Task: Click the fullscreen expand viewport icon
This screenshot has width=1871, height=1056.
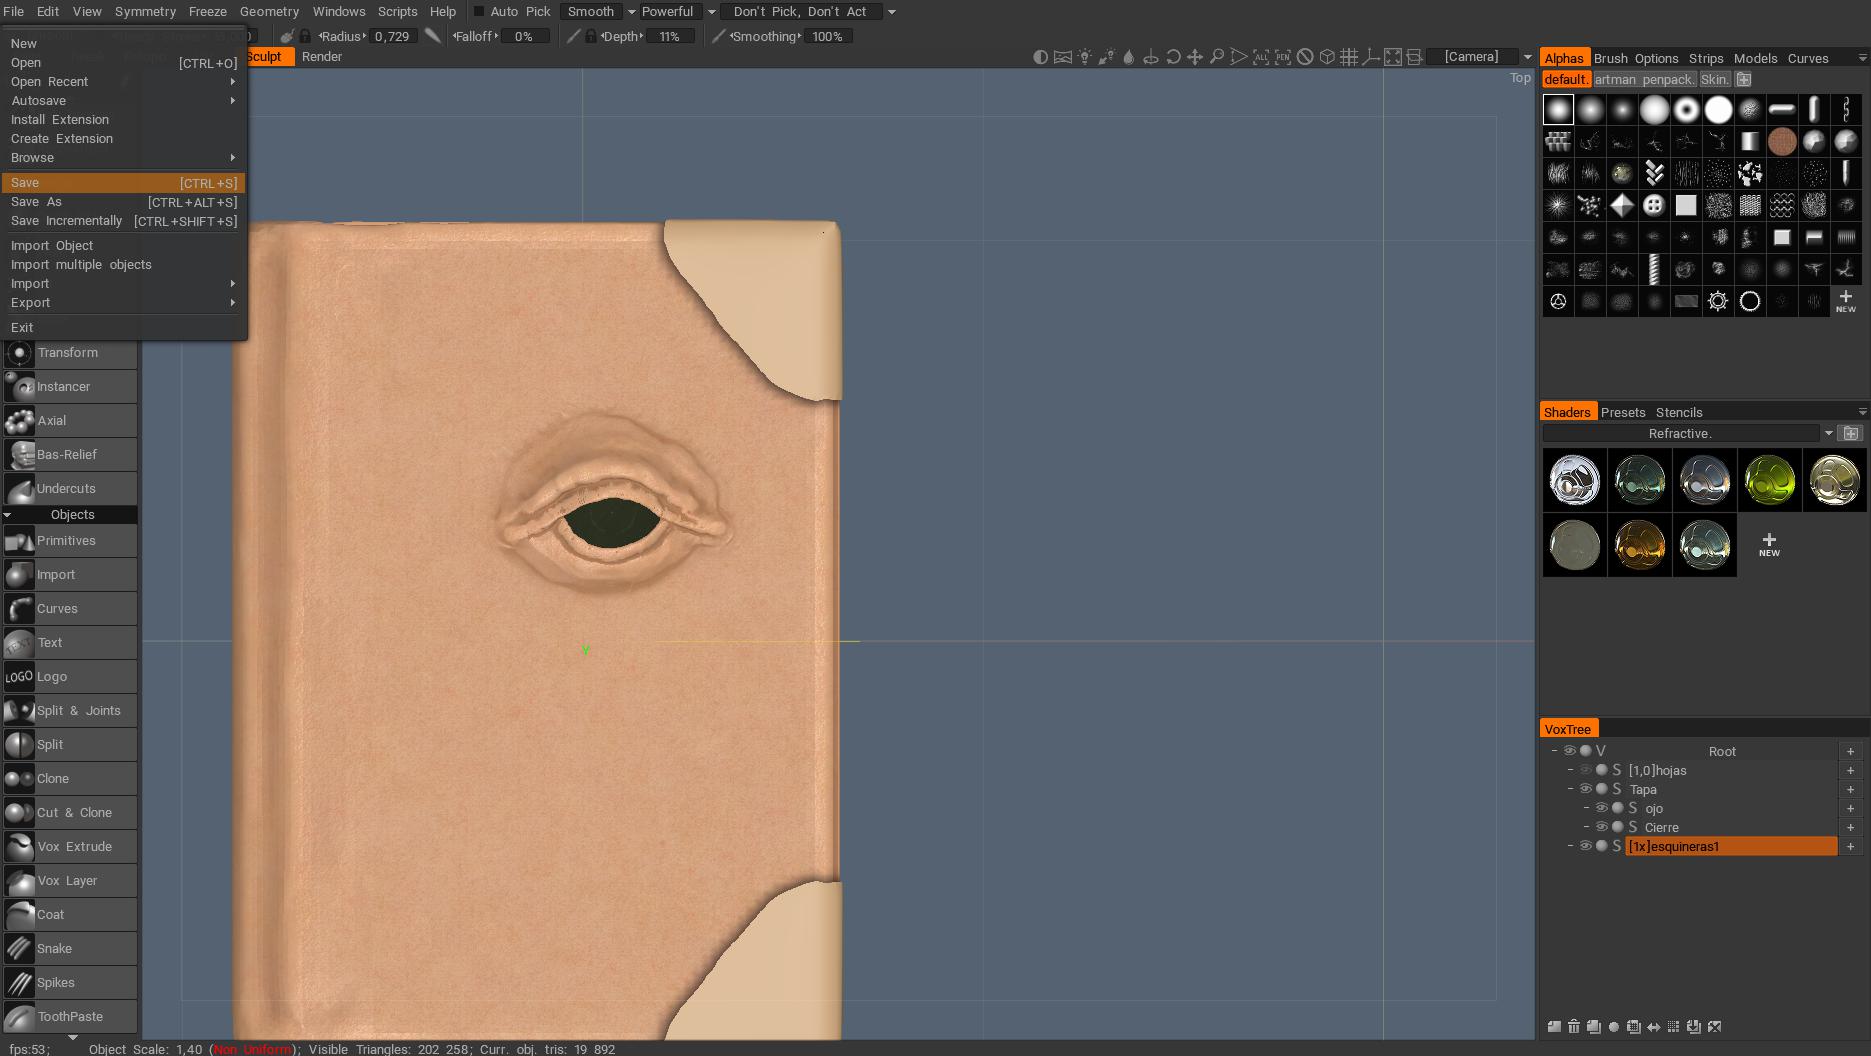Action: tap(1393, 57)
